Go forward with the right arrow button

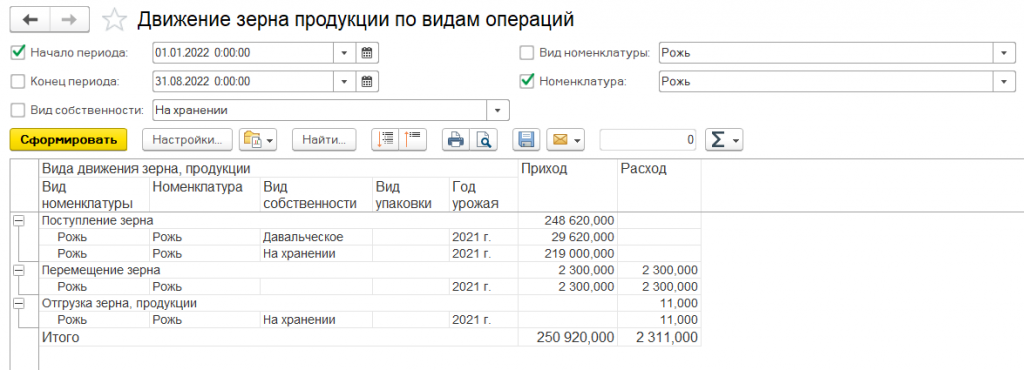pos(69,20)
